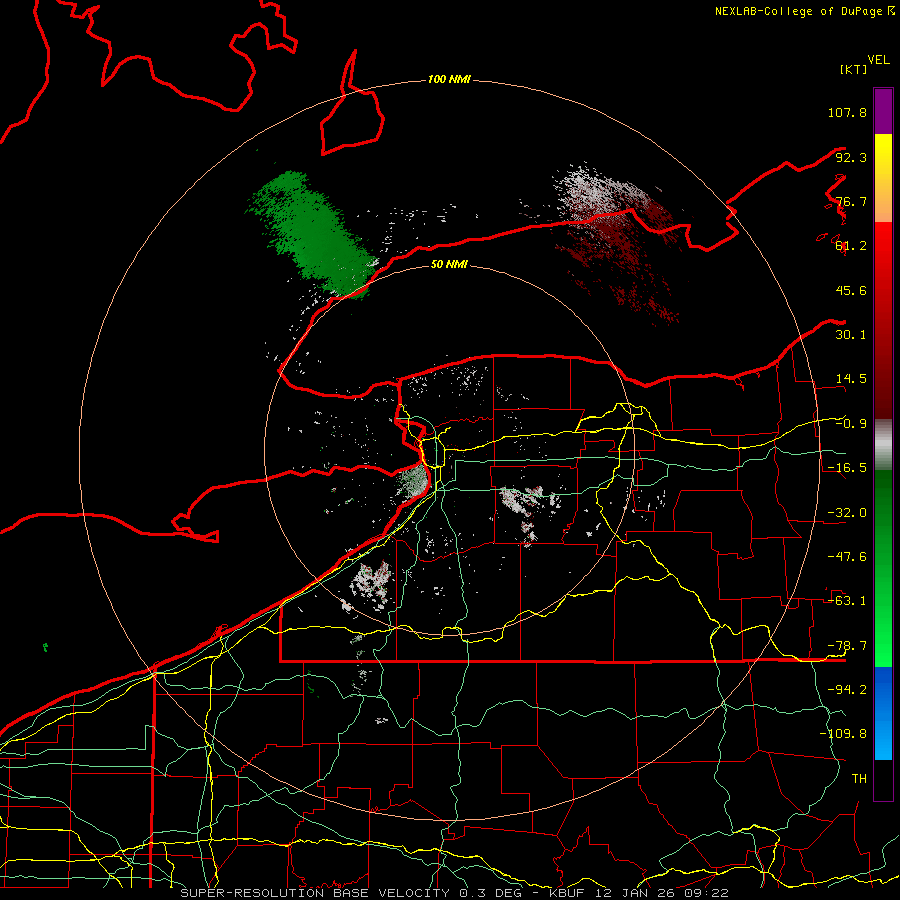The height and width of the screenshot is (900, 900).
Task: Click the -47.6 velocity scale value
Action: (x=847, y=557)
